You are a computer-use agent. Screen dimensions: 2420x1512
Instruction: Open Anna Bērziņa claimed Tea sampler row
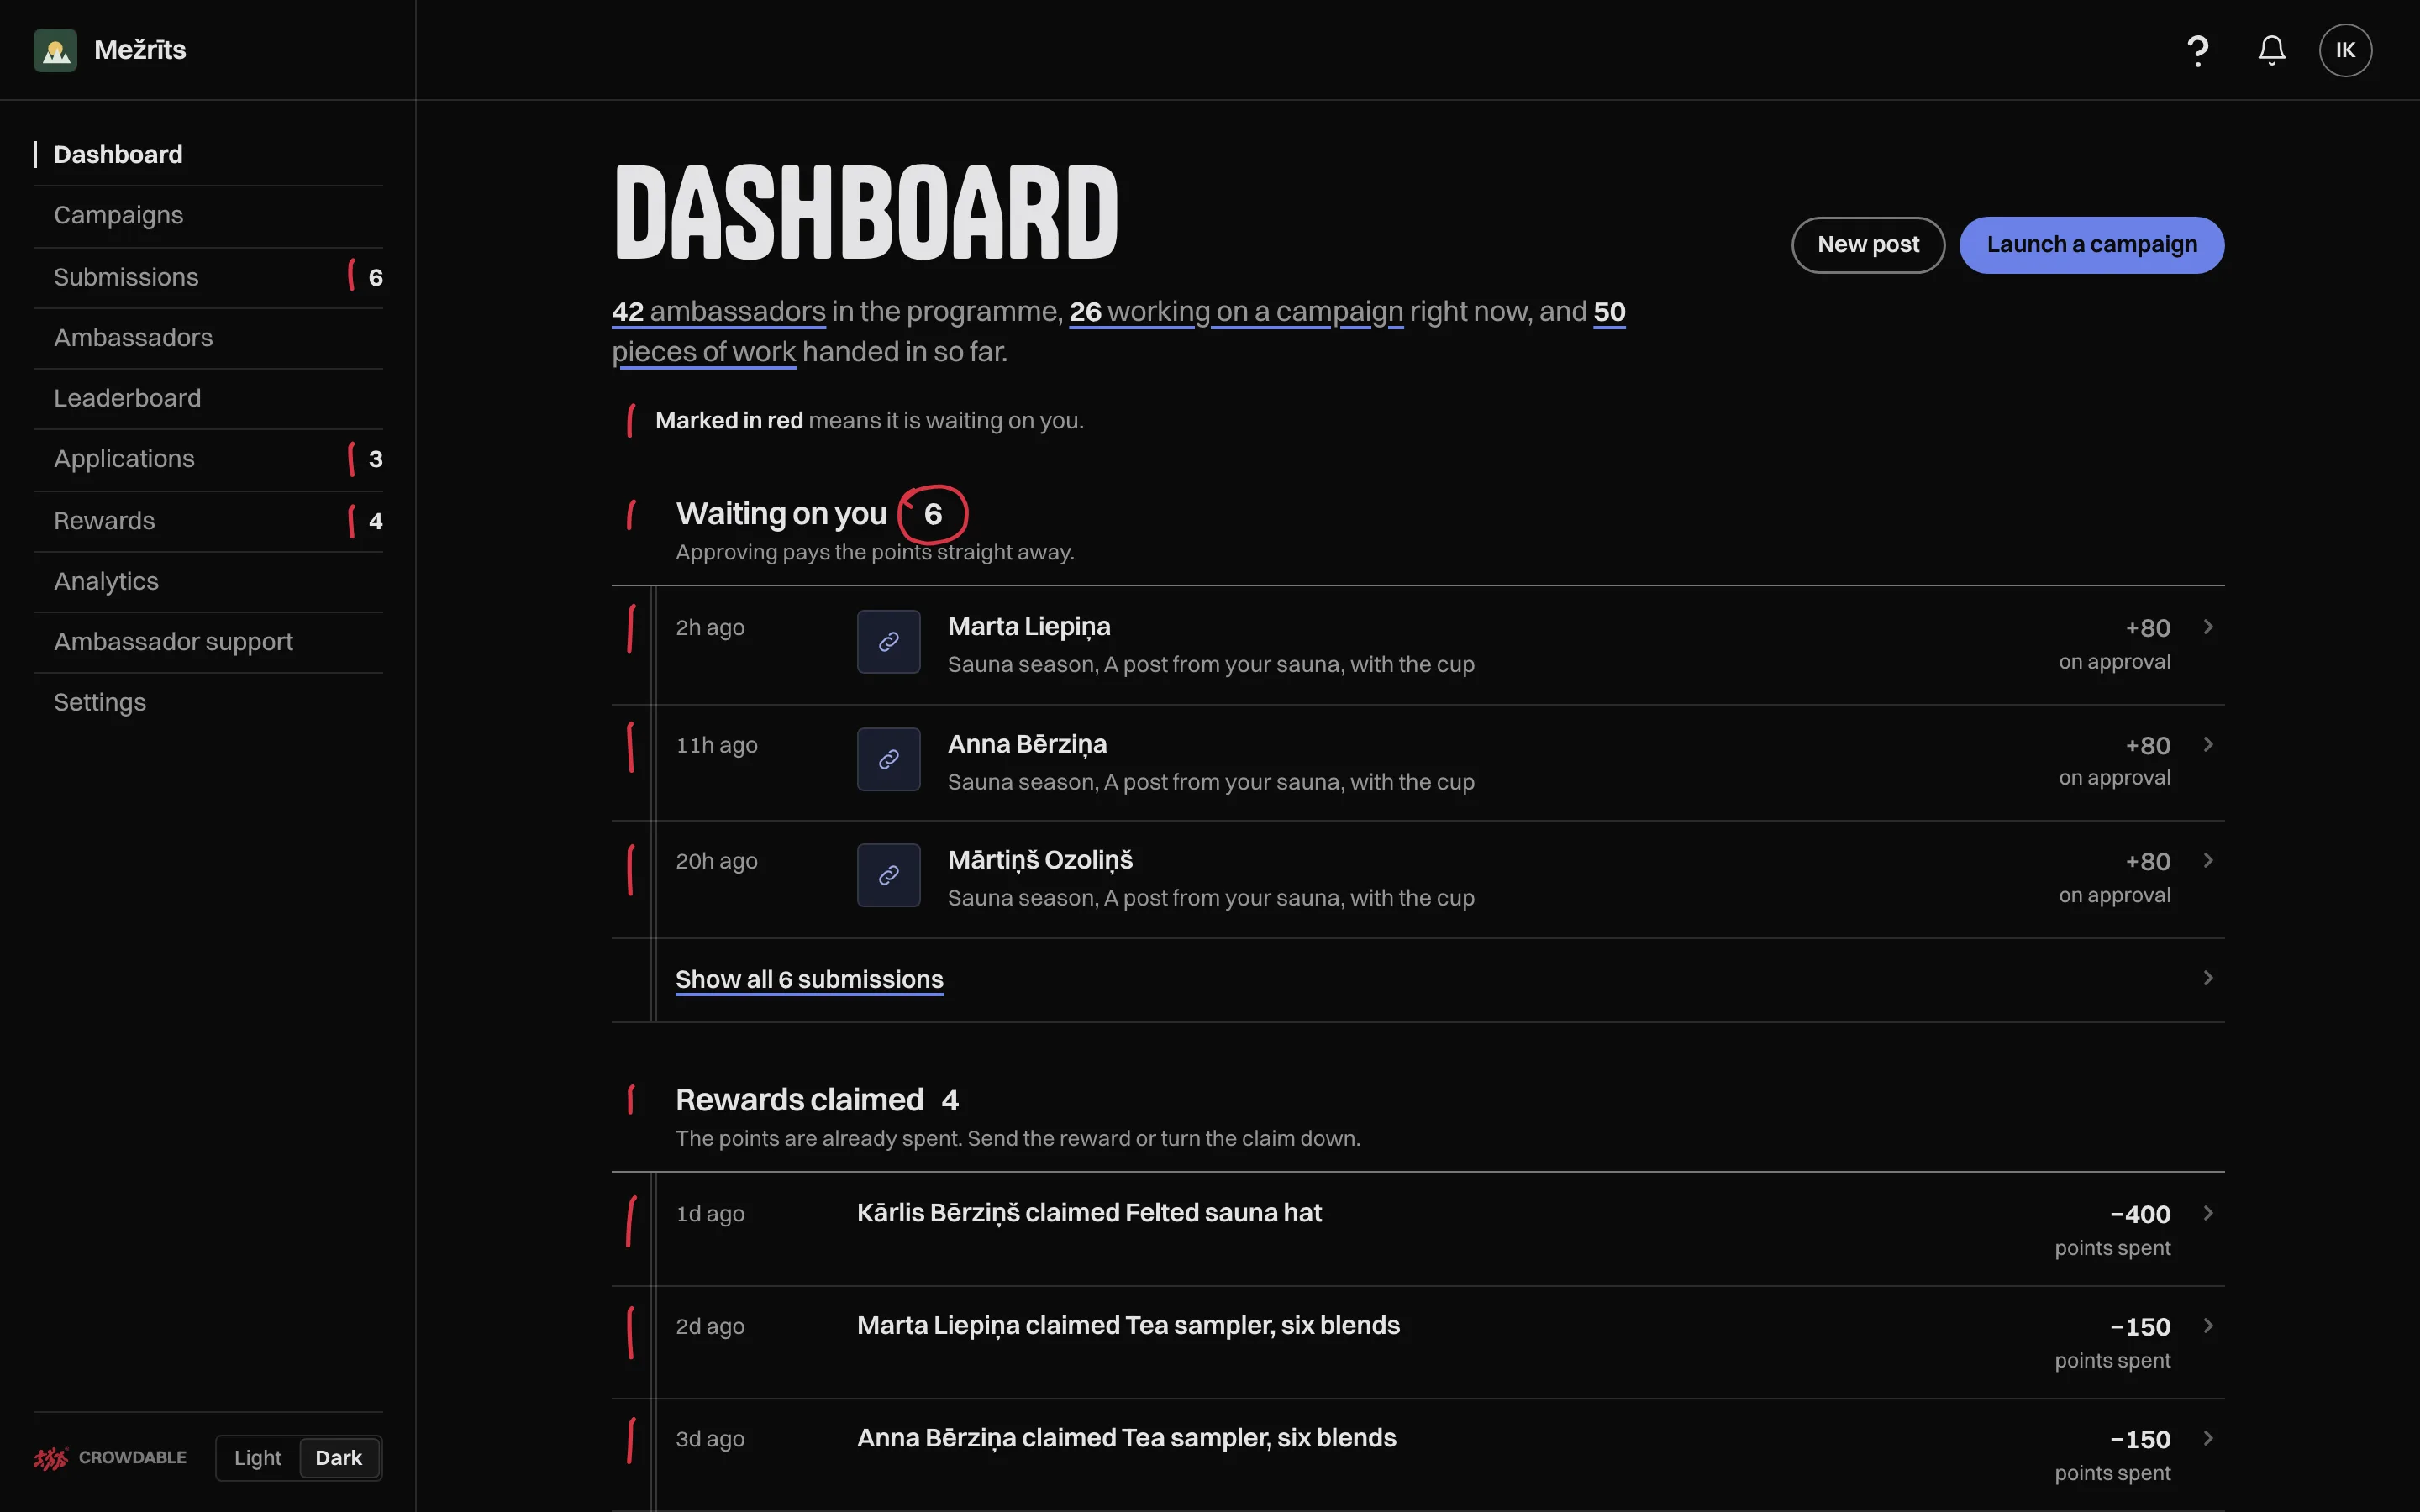click(x=1418, y=1455)
